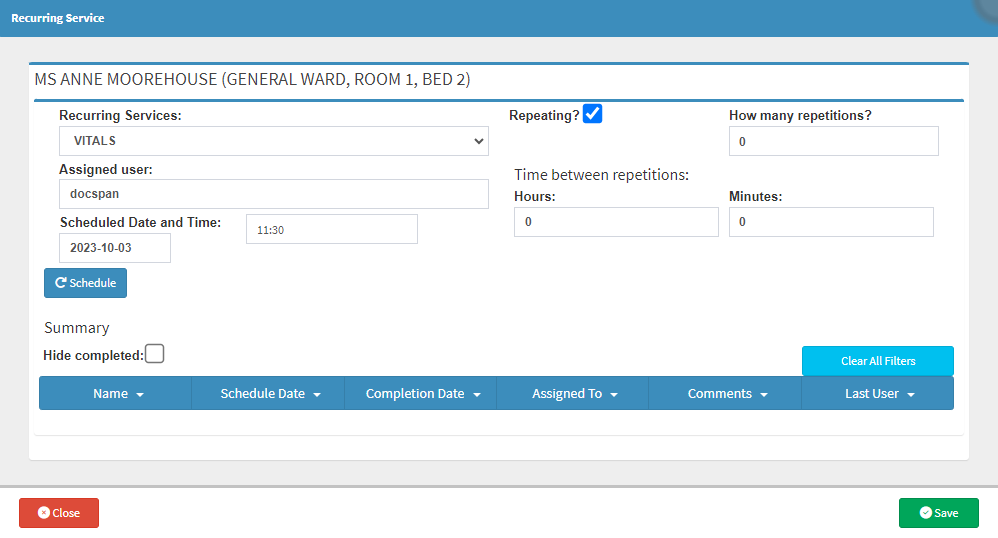Image resolution: width=998 pixels, height=538 pixels.
Task: Focus the Hours input field
Action: [x=616, y=222]
